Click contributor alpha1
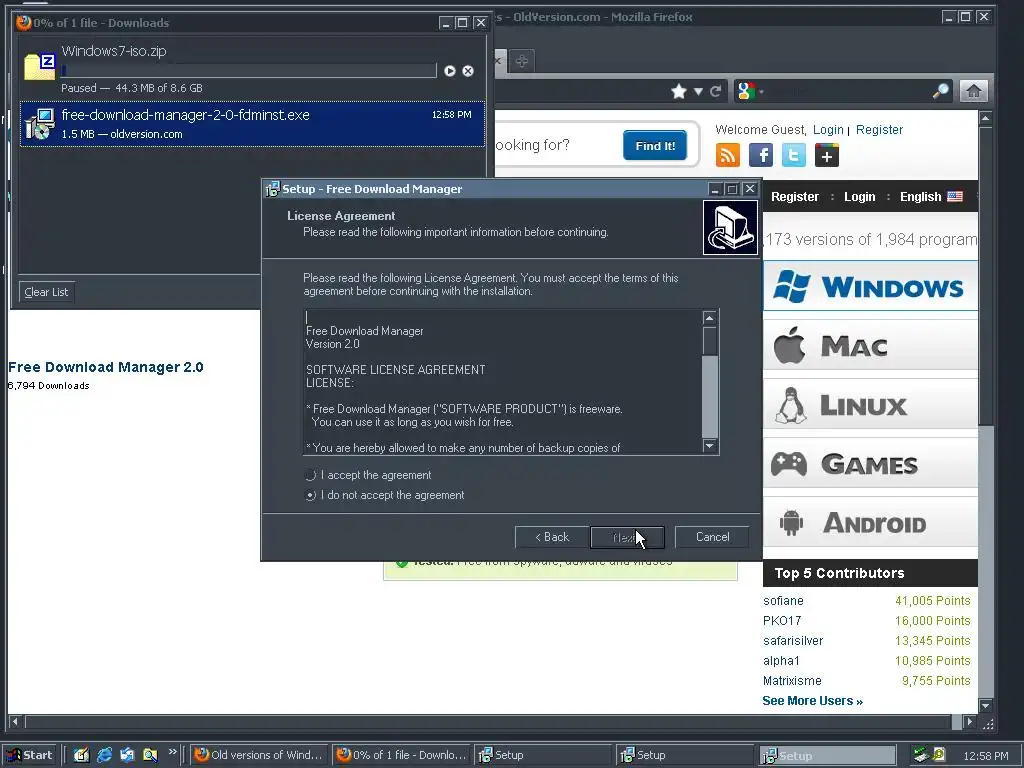The image size is (1024, 768). [781, 661]
